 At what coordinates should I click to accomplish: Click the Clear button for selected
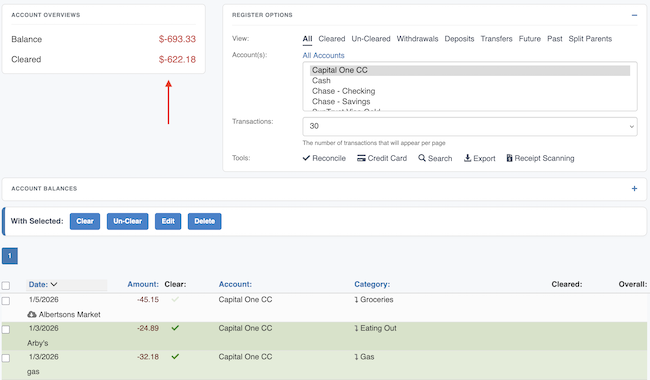(85, 221)
